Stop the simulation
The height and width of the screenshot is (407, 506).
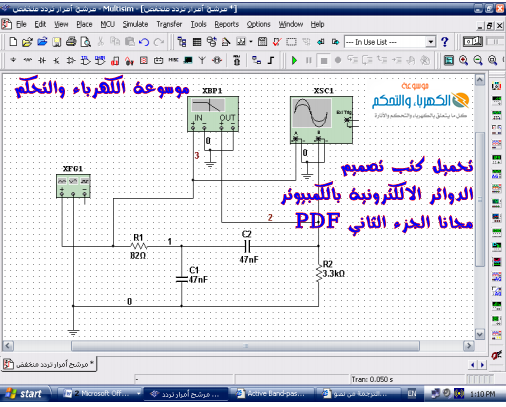pyautogui.click(x=323, y=61)
